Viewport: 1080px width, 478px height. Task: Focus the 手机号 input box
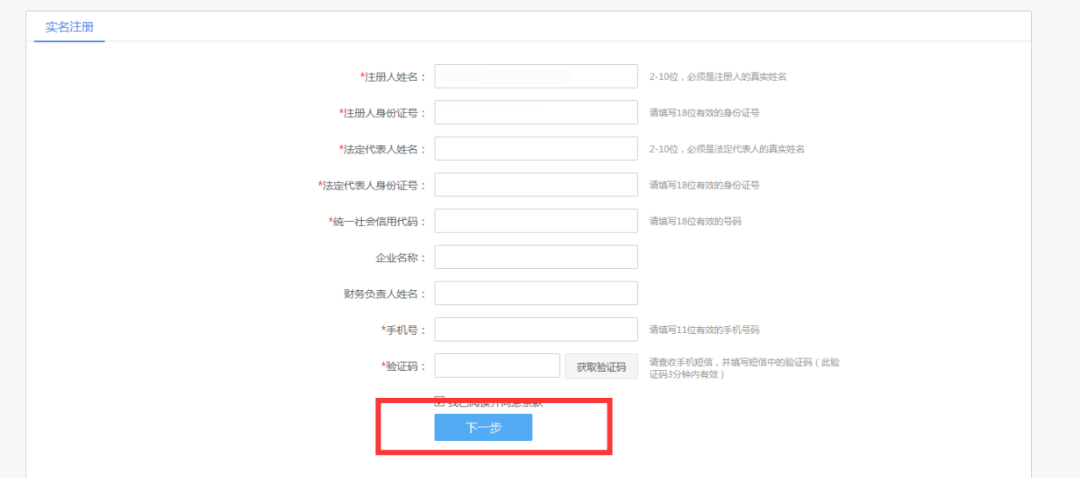(536, 329)
